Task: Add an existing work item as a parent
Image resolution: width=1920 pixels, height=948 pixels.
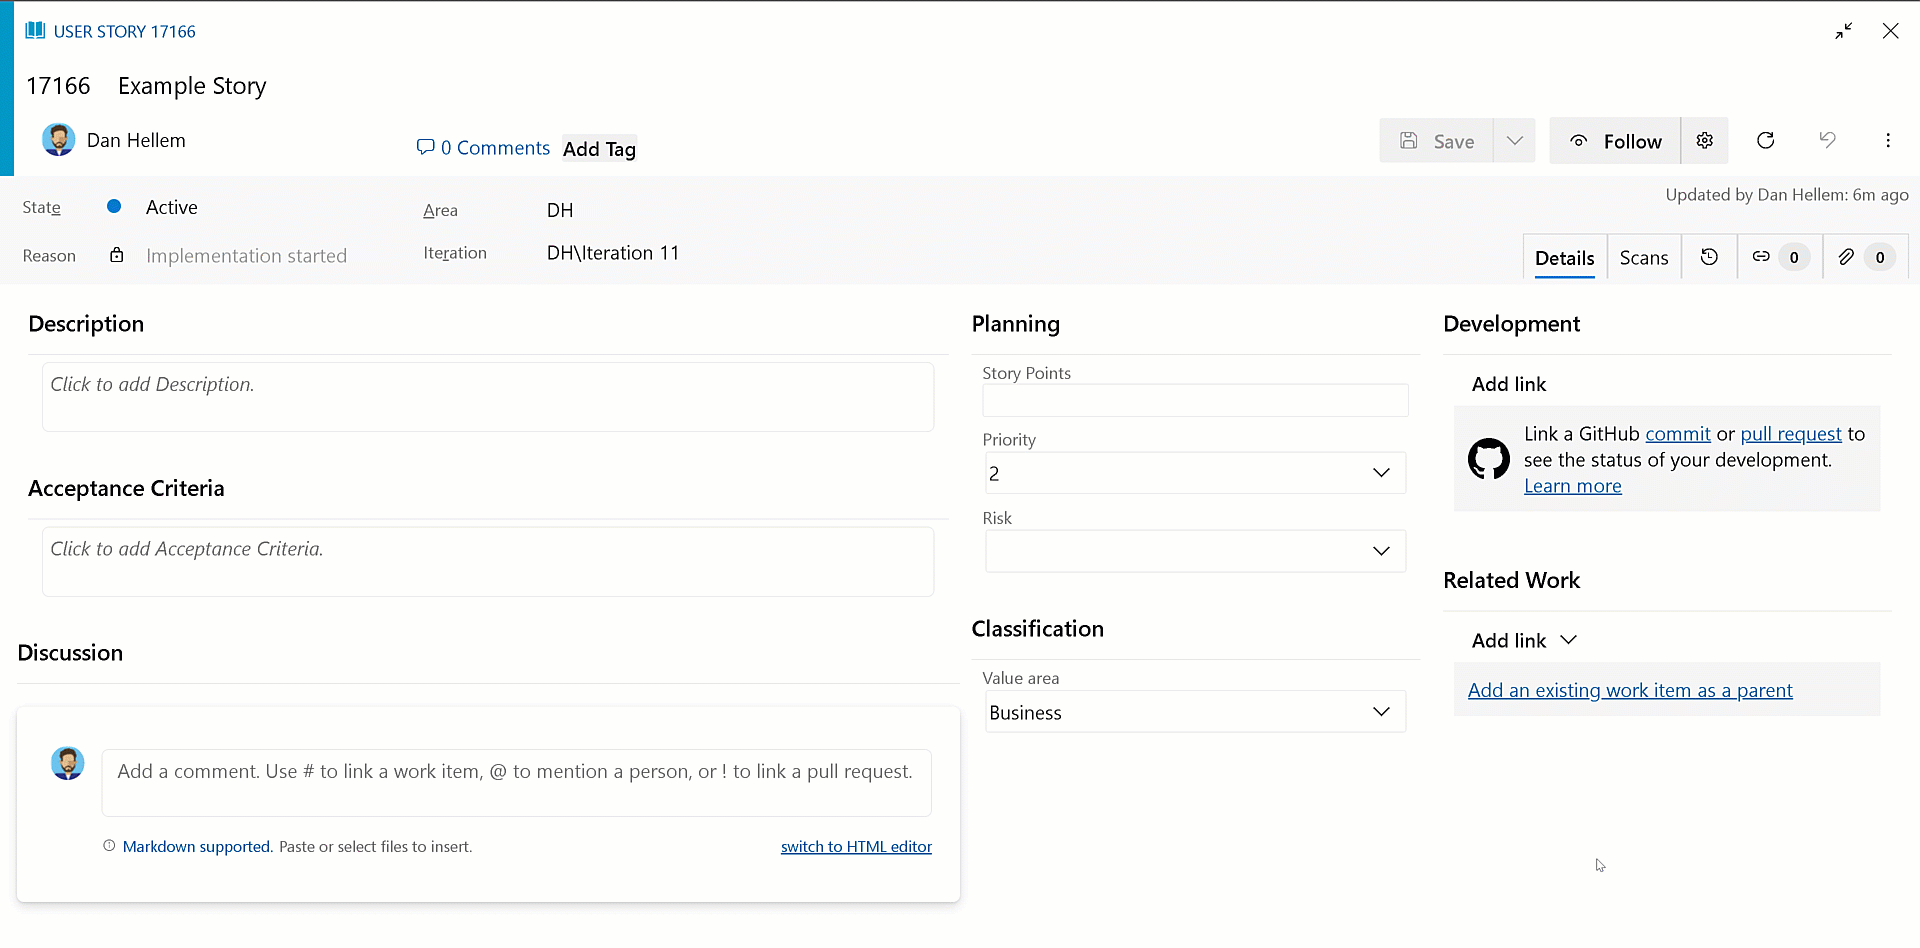Action: point(1630,689)
